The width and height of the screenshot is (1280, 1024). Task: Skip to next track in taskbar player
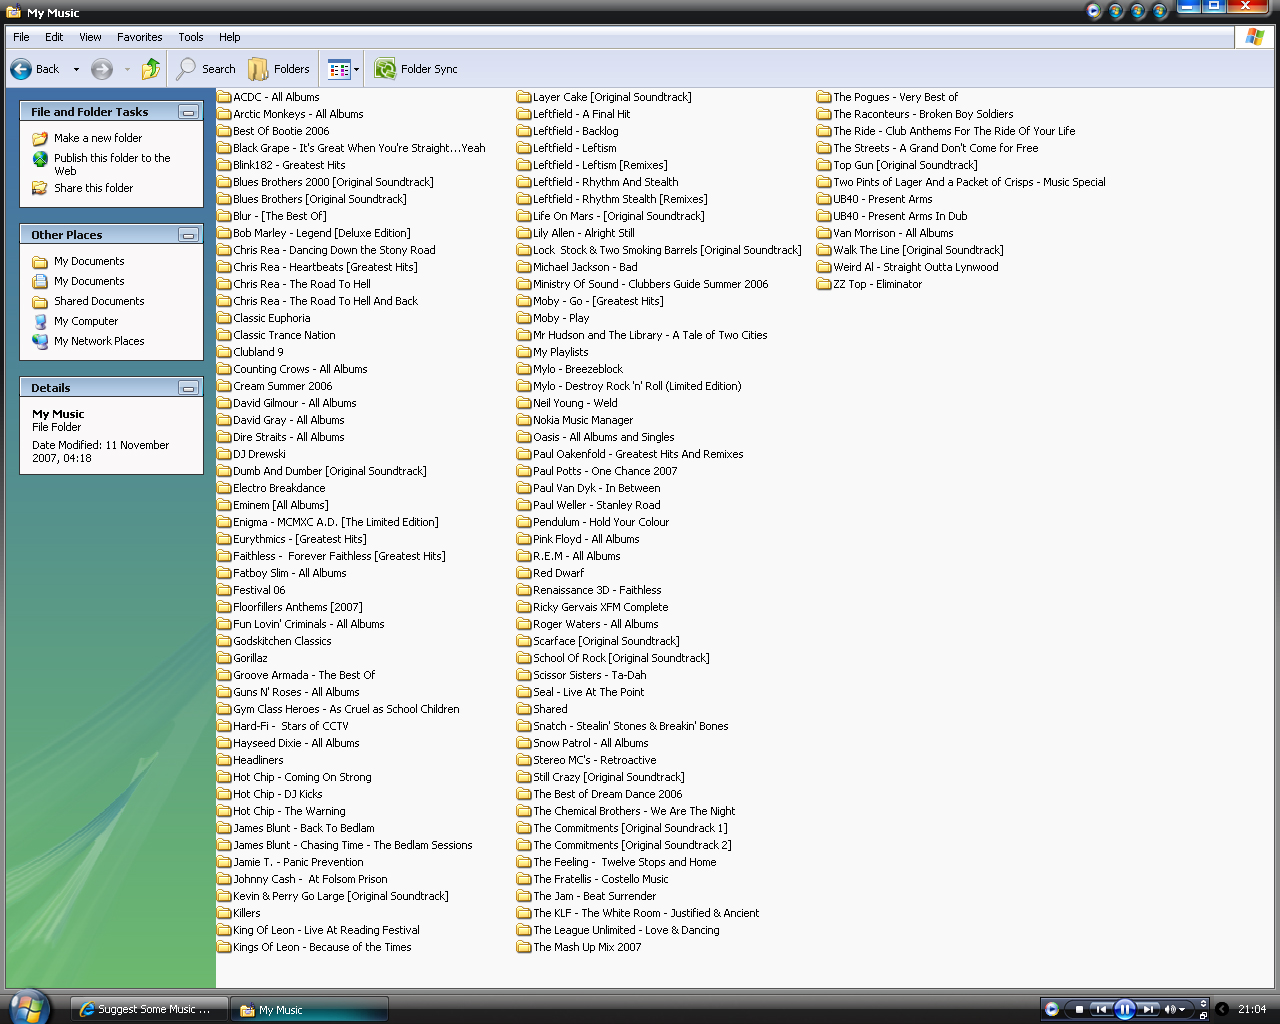[x=1148, y=1009]
